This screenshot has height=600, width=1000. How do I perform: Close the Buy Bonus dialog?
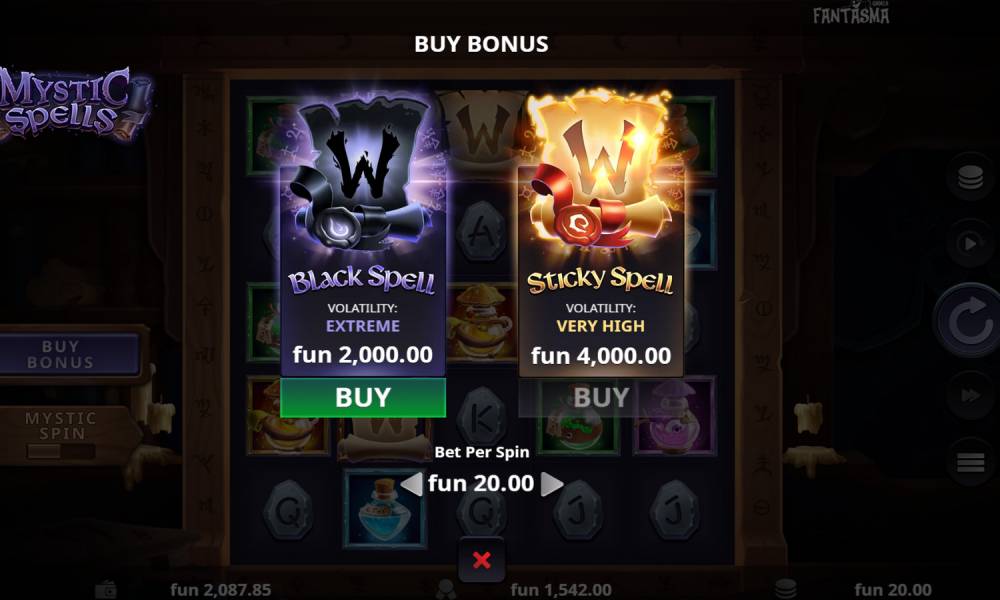point(482,560)
